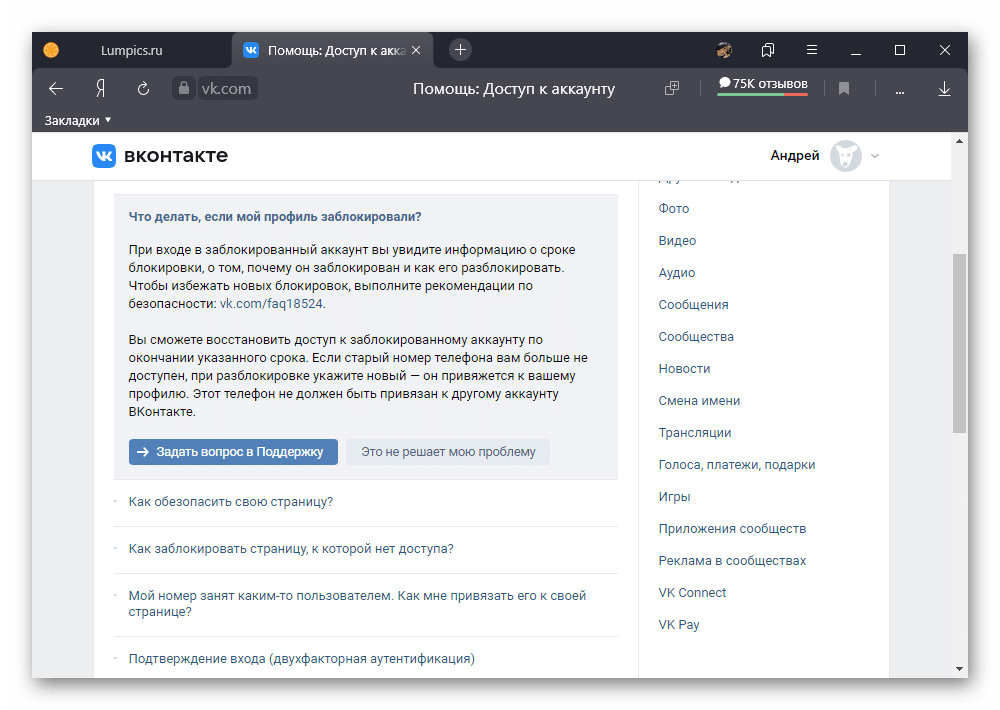Collapse the question about blocked profile
Viewport: 1000px width, 710px height.
275,217
